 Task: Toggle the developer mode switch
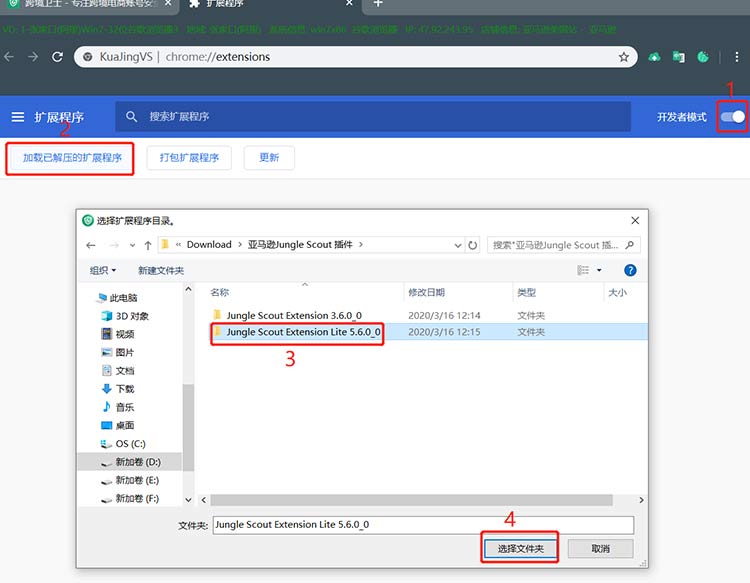[733, 117]
